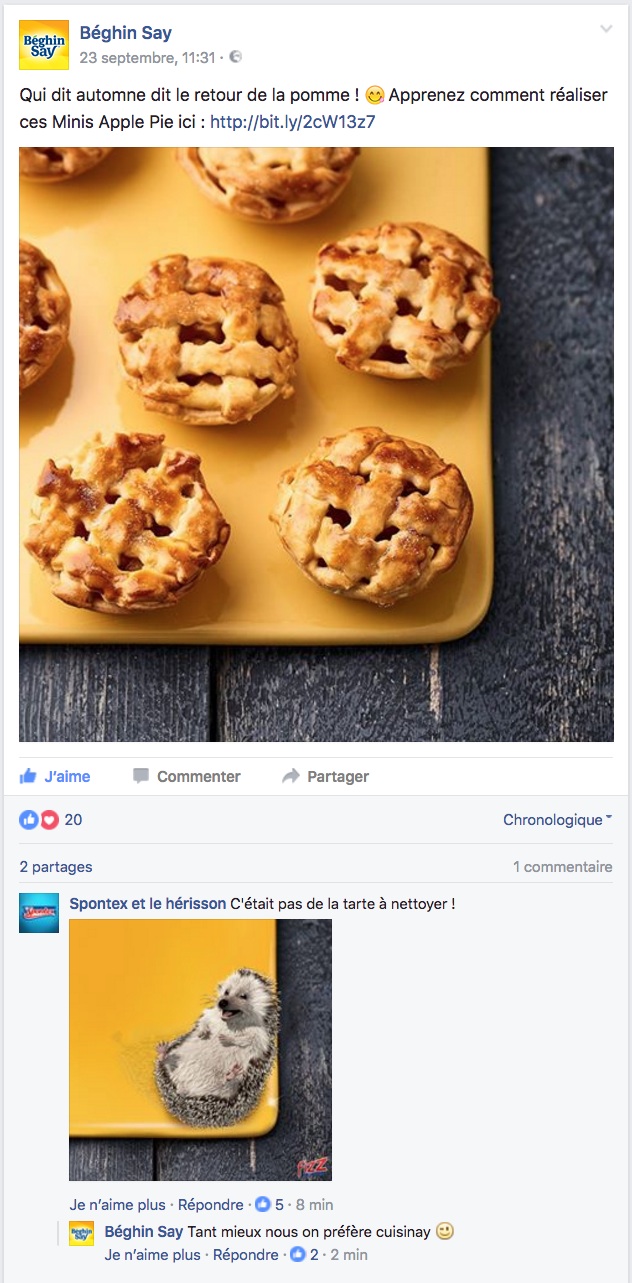The width and height of the screenshot is (632, 1283).
Task: Click the thumbs-up reaction icon beside 20
Action: click(28, 820)
